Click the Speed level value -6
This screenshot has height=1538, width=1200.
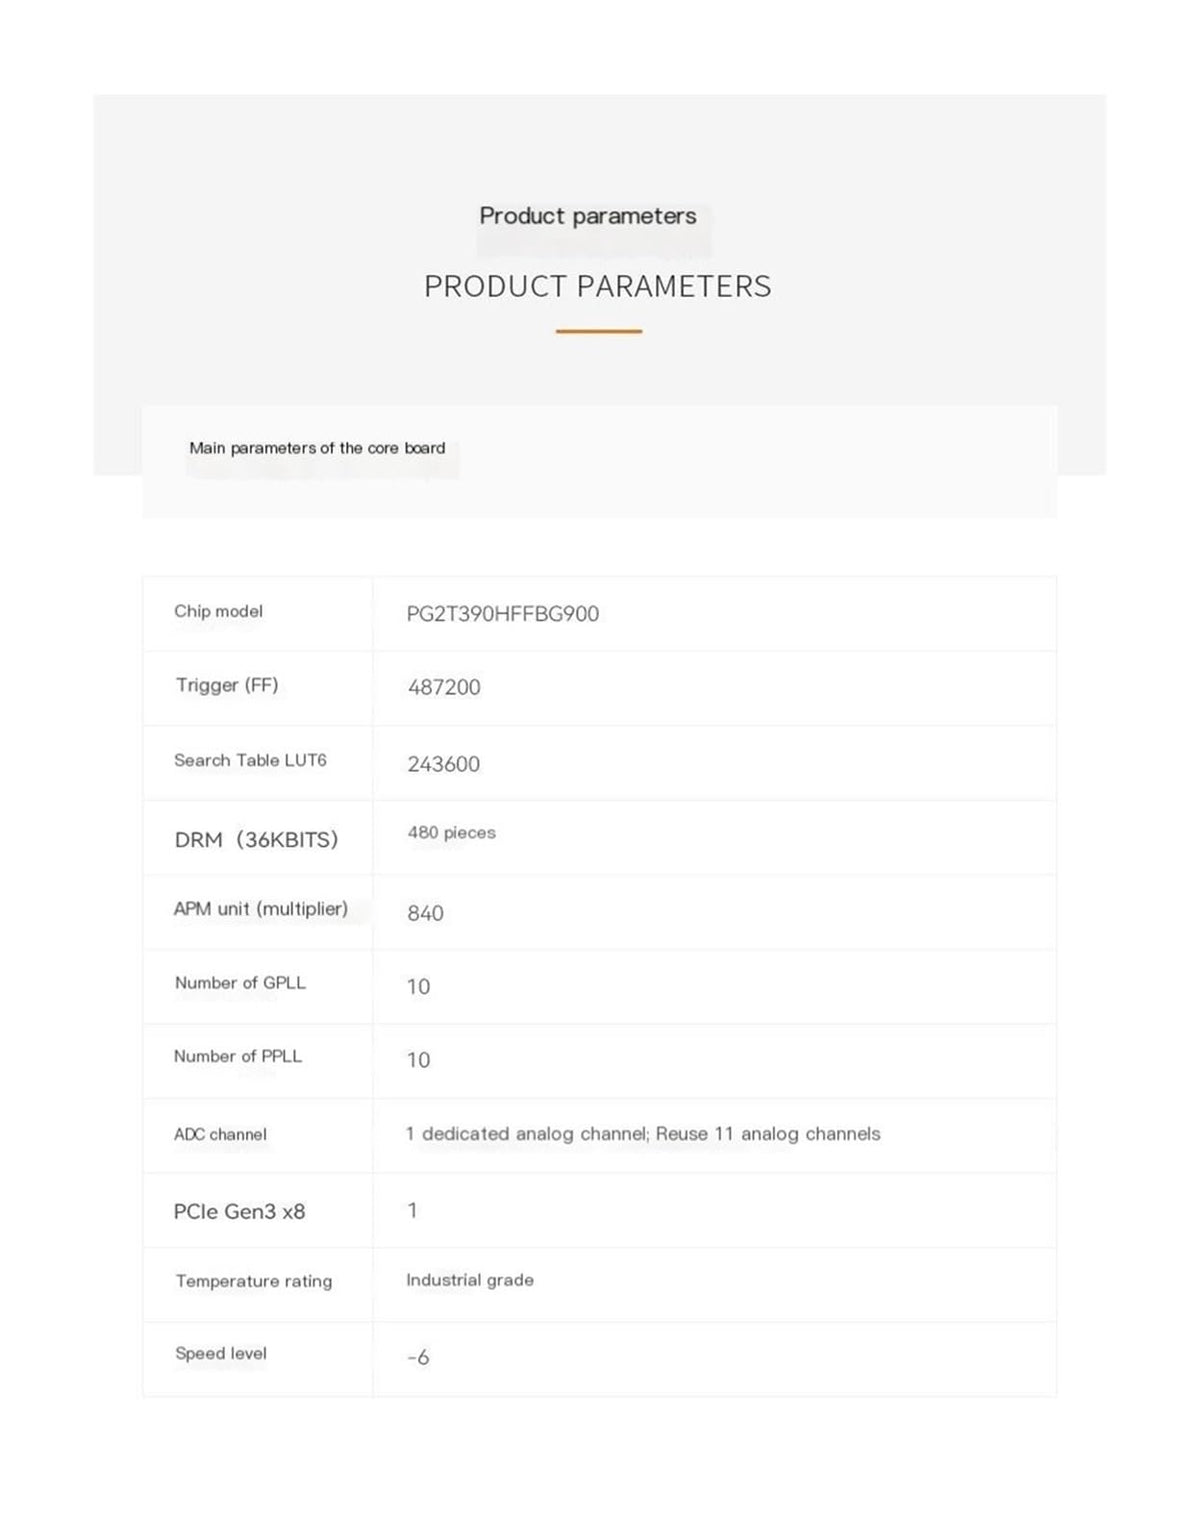(418, 1357)
